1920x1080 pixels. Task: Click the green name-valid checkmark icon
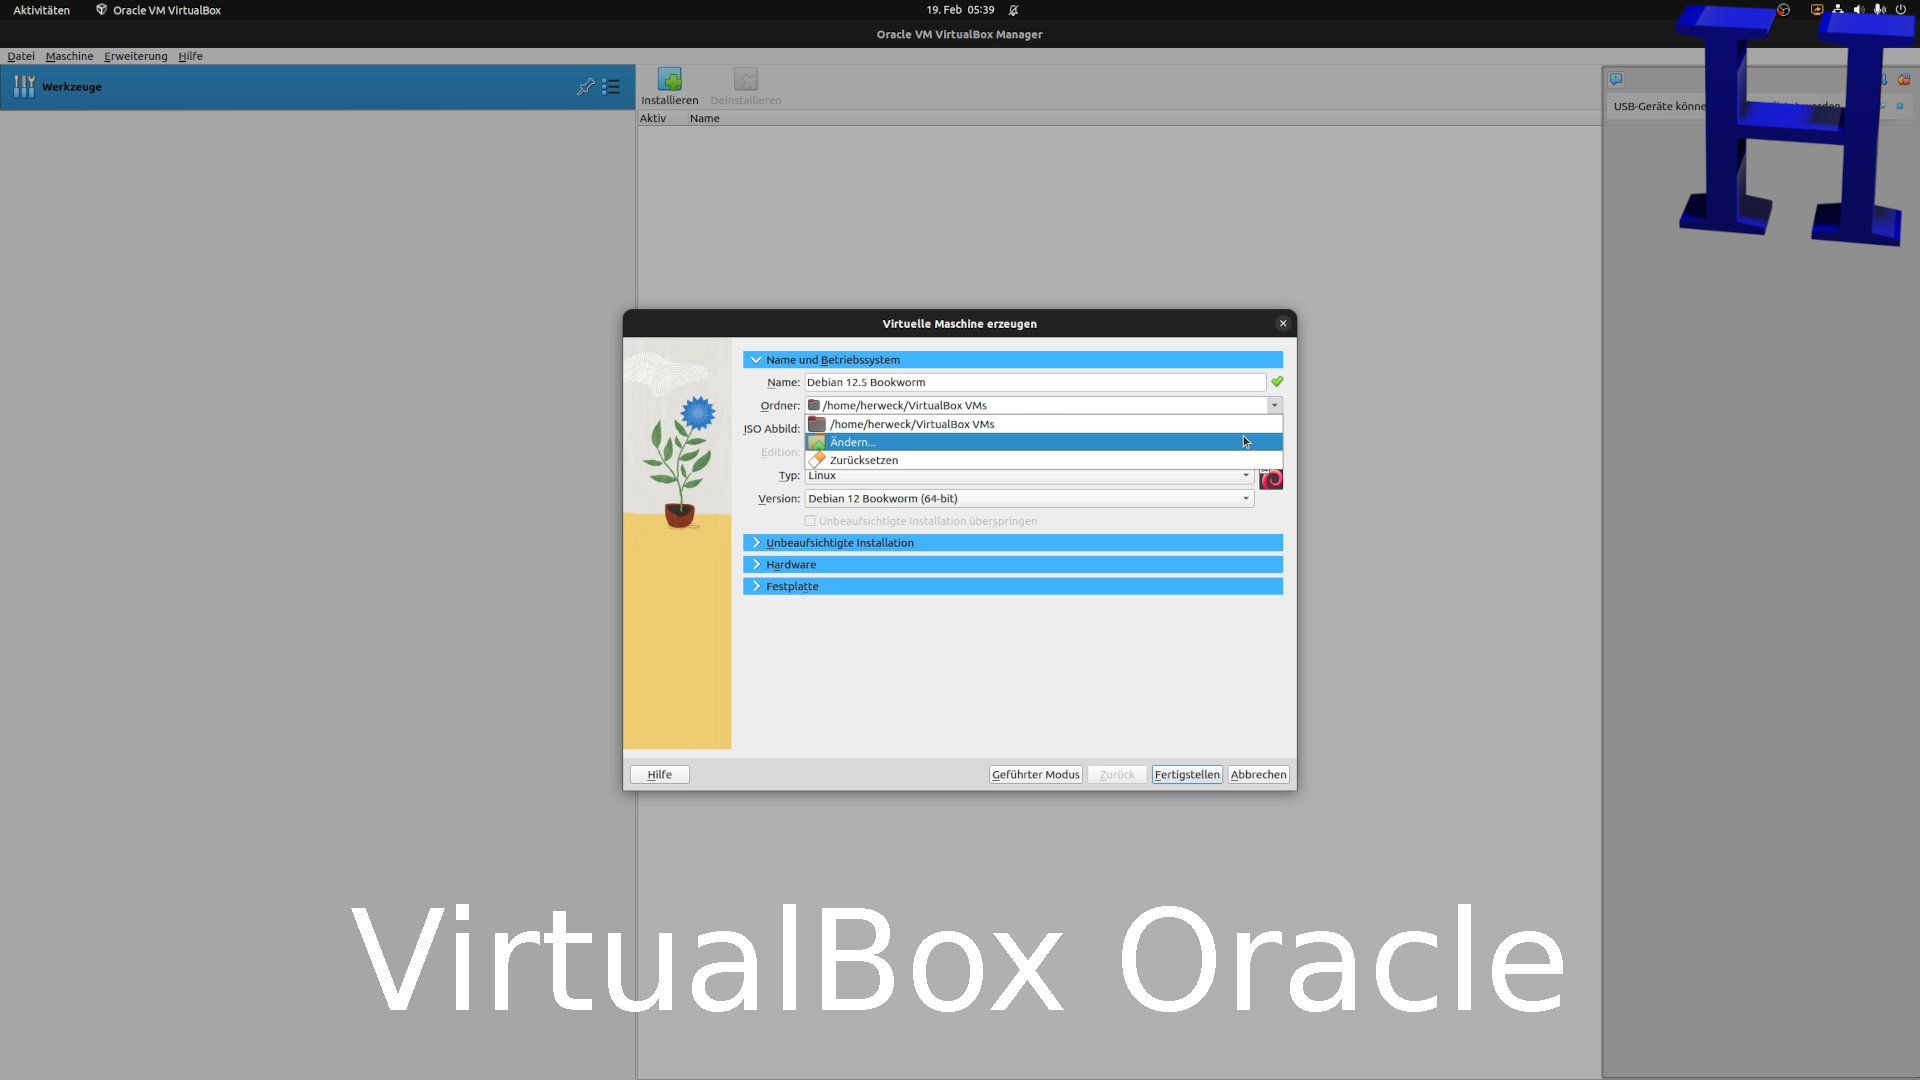click(x=1277, y=382)
